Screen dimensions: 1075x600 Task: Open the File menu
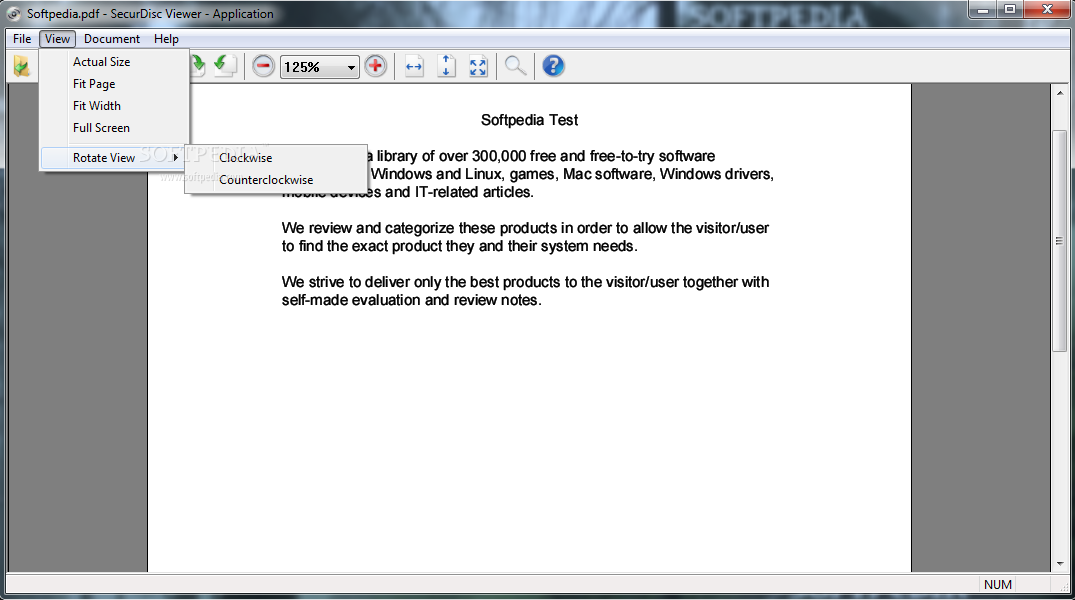click(22, 39)
